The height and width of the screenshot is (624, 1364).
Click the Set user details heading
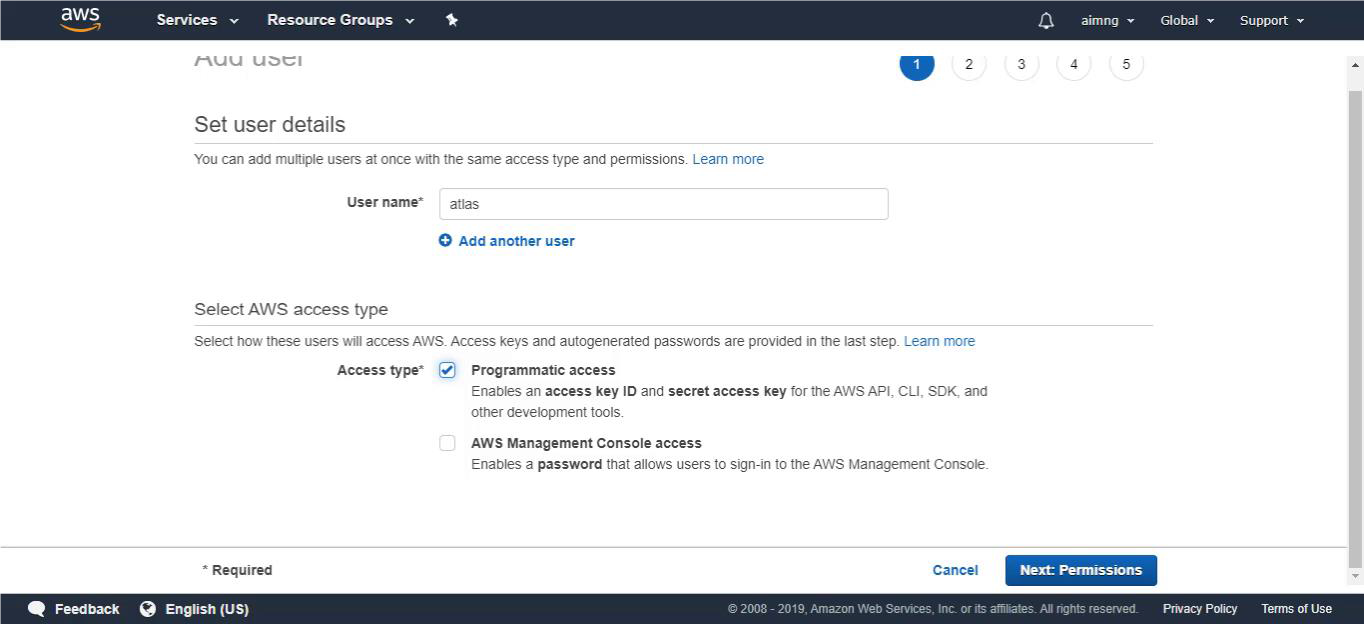tap(270, 125)
